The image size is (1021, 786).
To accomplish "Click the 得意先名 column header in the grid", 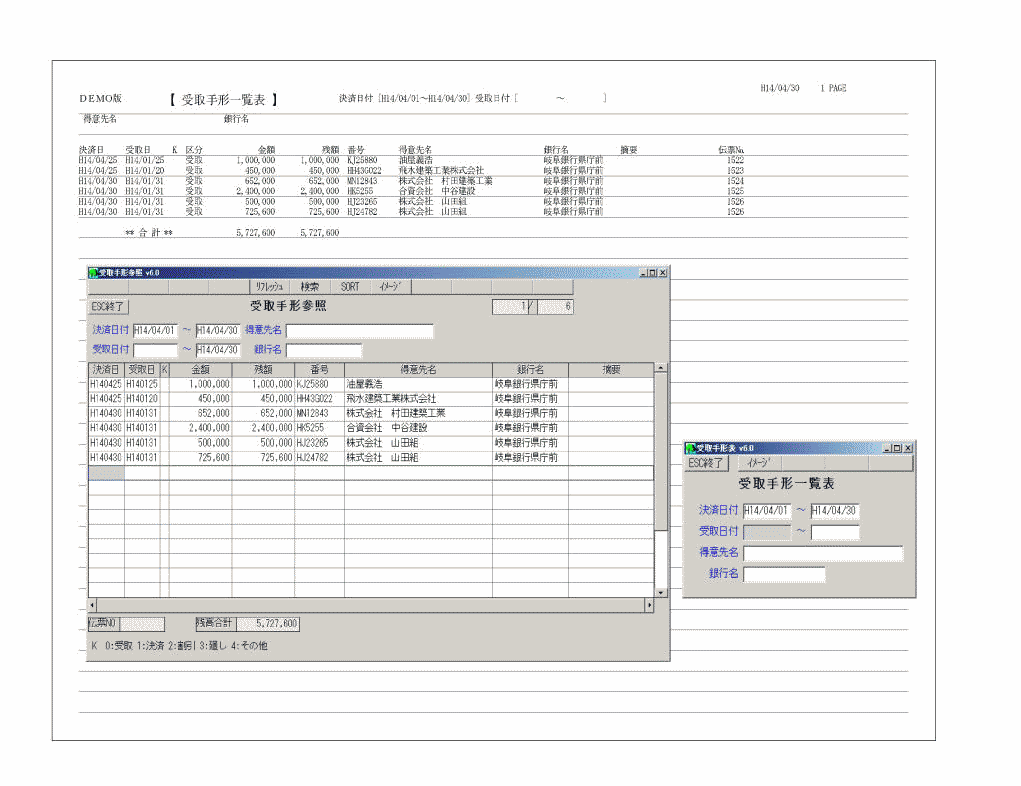I will 418,370.
